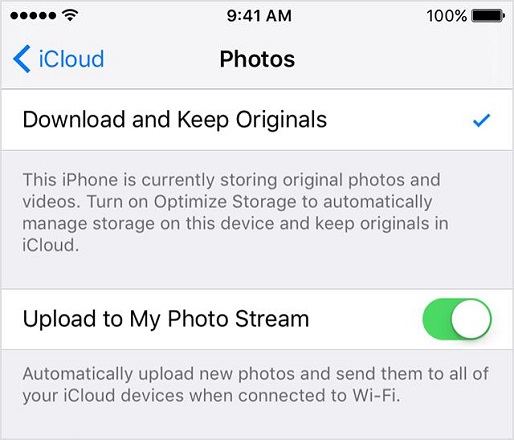This screenshot has height=440, width=514.
Task: Tap the Automatically upload new photos footer text
Action: (256, 385)
